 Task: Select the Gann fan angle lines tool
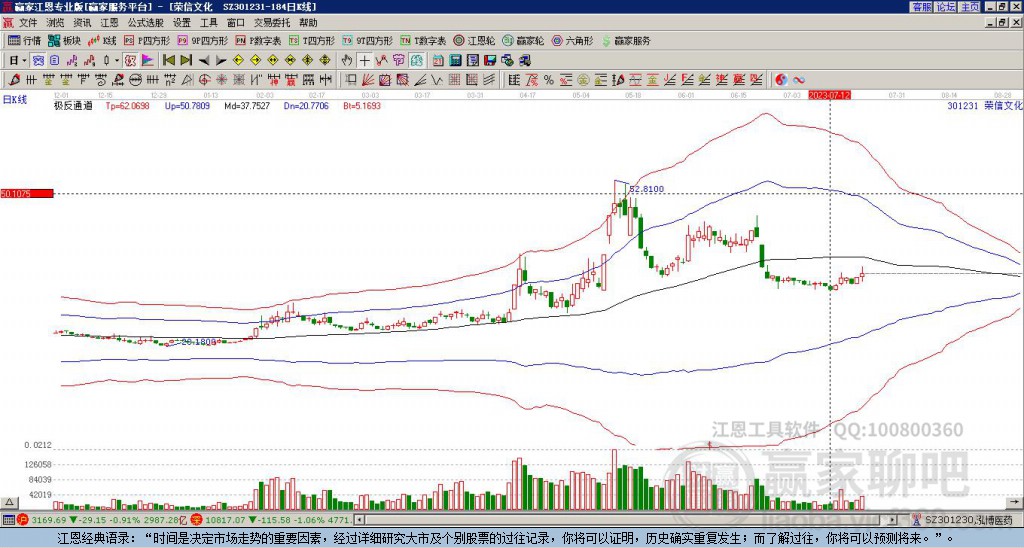368,80
